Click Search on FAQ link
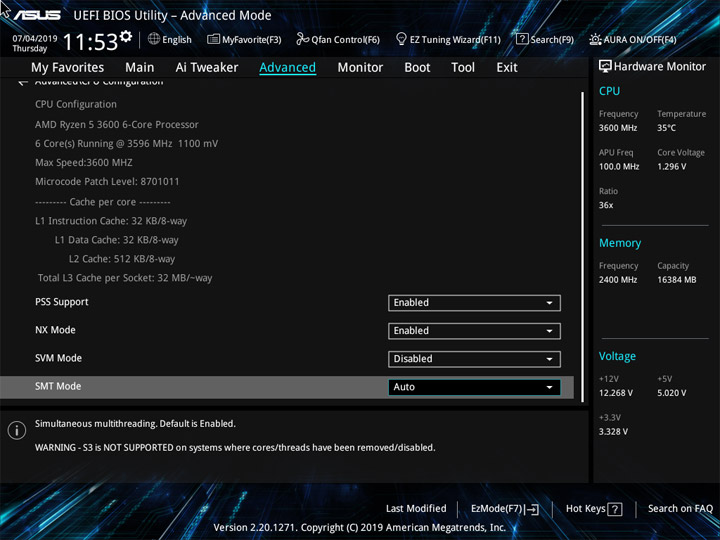This screenshot has width=720, height=540. [680, 509]
